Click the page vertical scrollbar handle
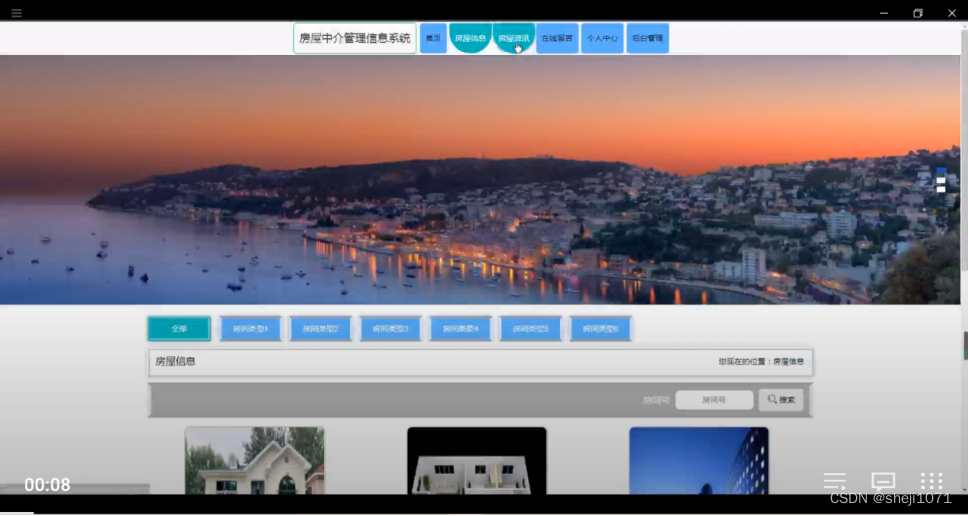 tap(965, 345)
